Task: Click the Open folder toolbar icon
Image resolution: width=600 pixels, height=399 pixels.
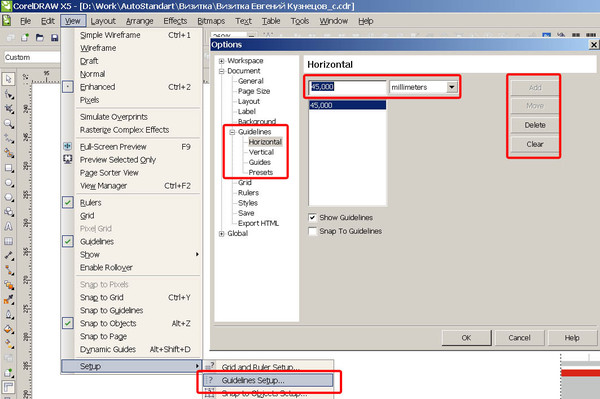Action: click(40, 37)
